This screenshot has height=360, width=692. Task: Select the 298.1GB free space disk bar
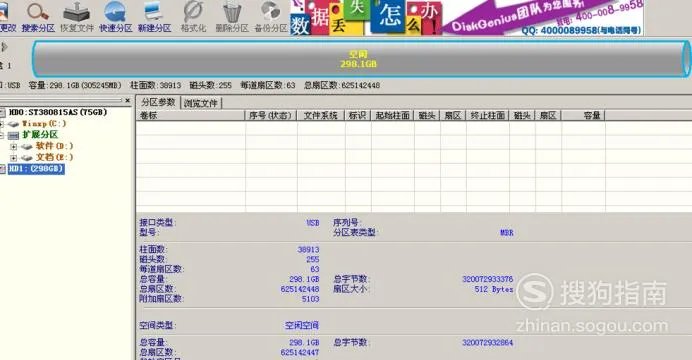360,59
